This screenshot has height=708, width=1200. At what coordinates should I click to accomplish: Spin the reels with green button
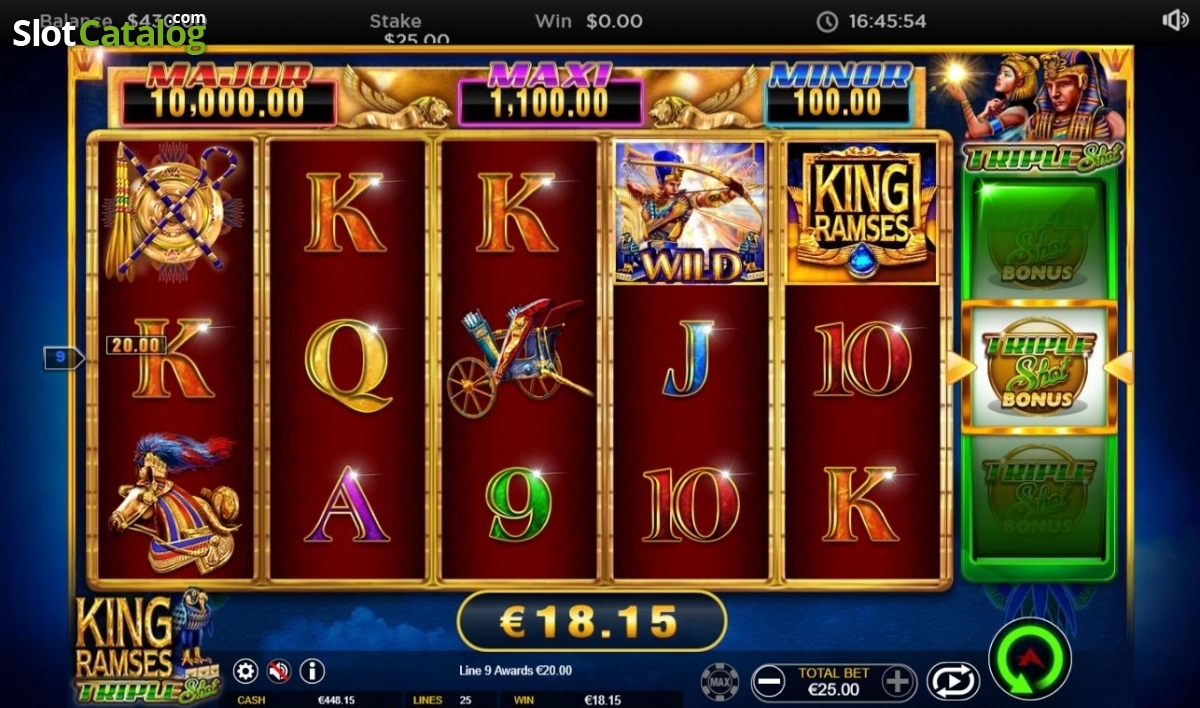tap(1029, 658)
